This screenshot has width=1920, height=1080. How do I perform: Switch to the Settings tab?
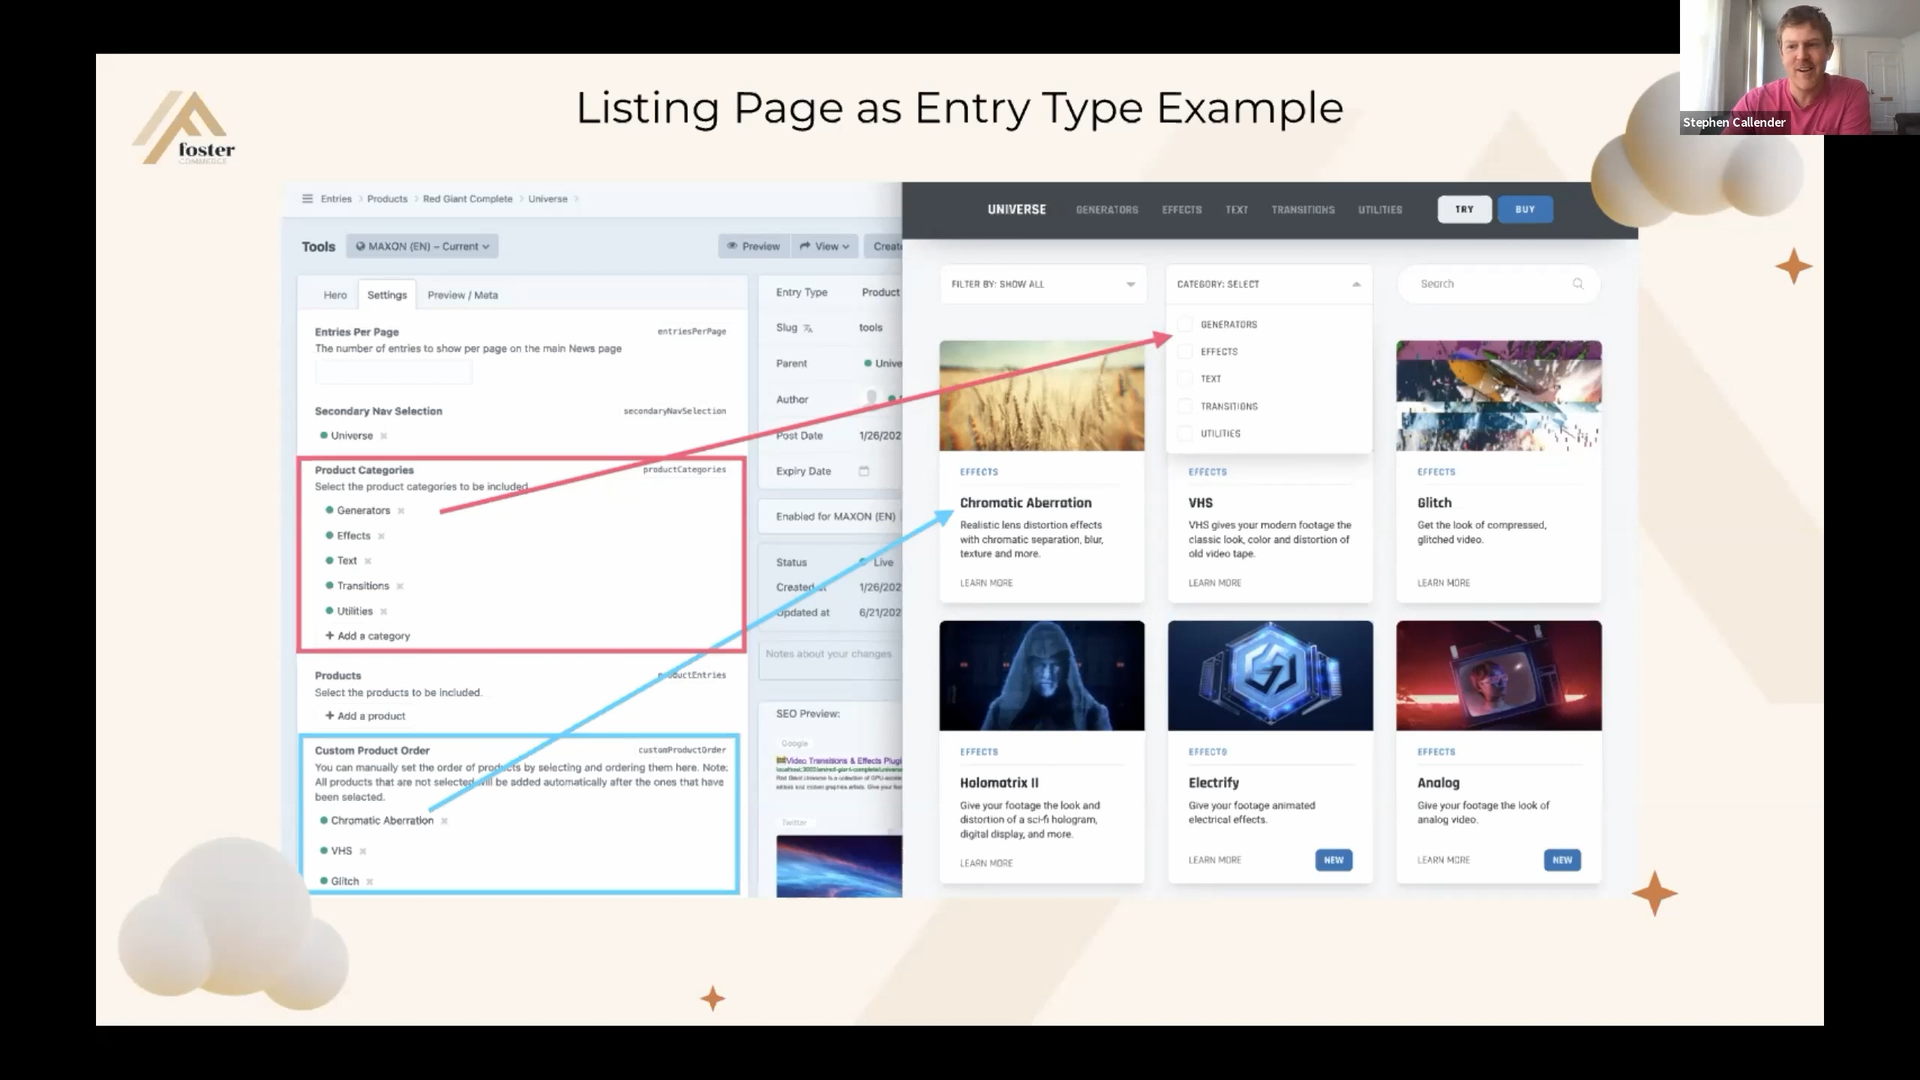coord(387,295)
